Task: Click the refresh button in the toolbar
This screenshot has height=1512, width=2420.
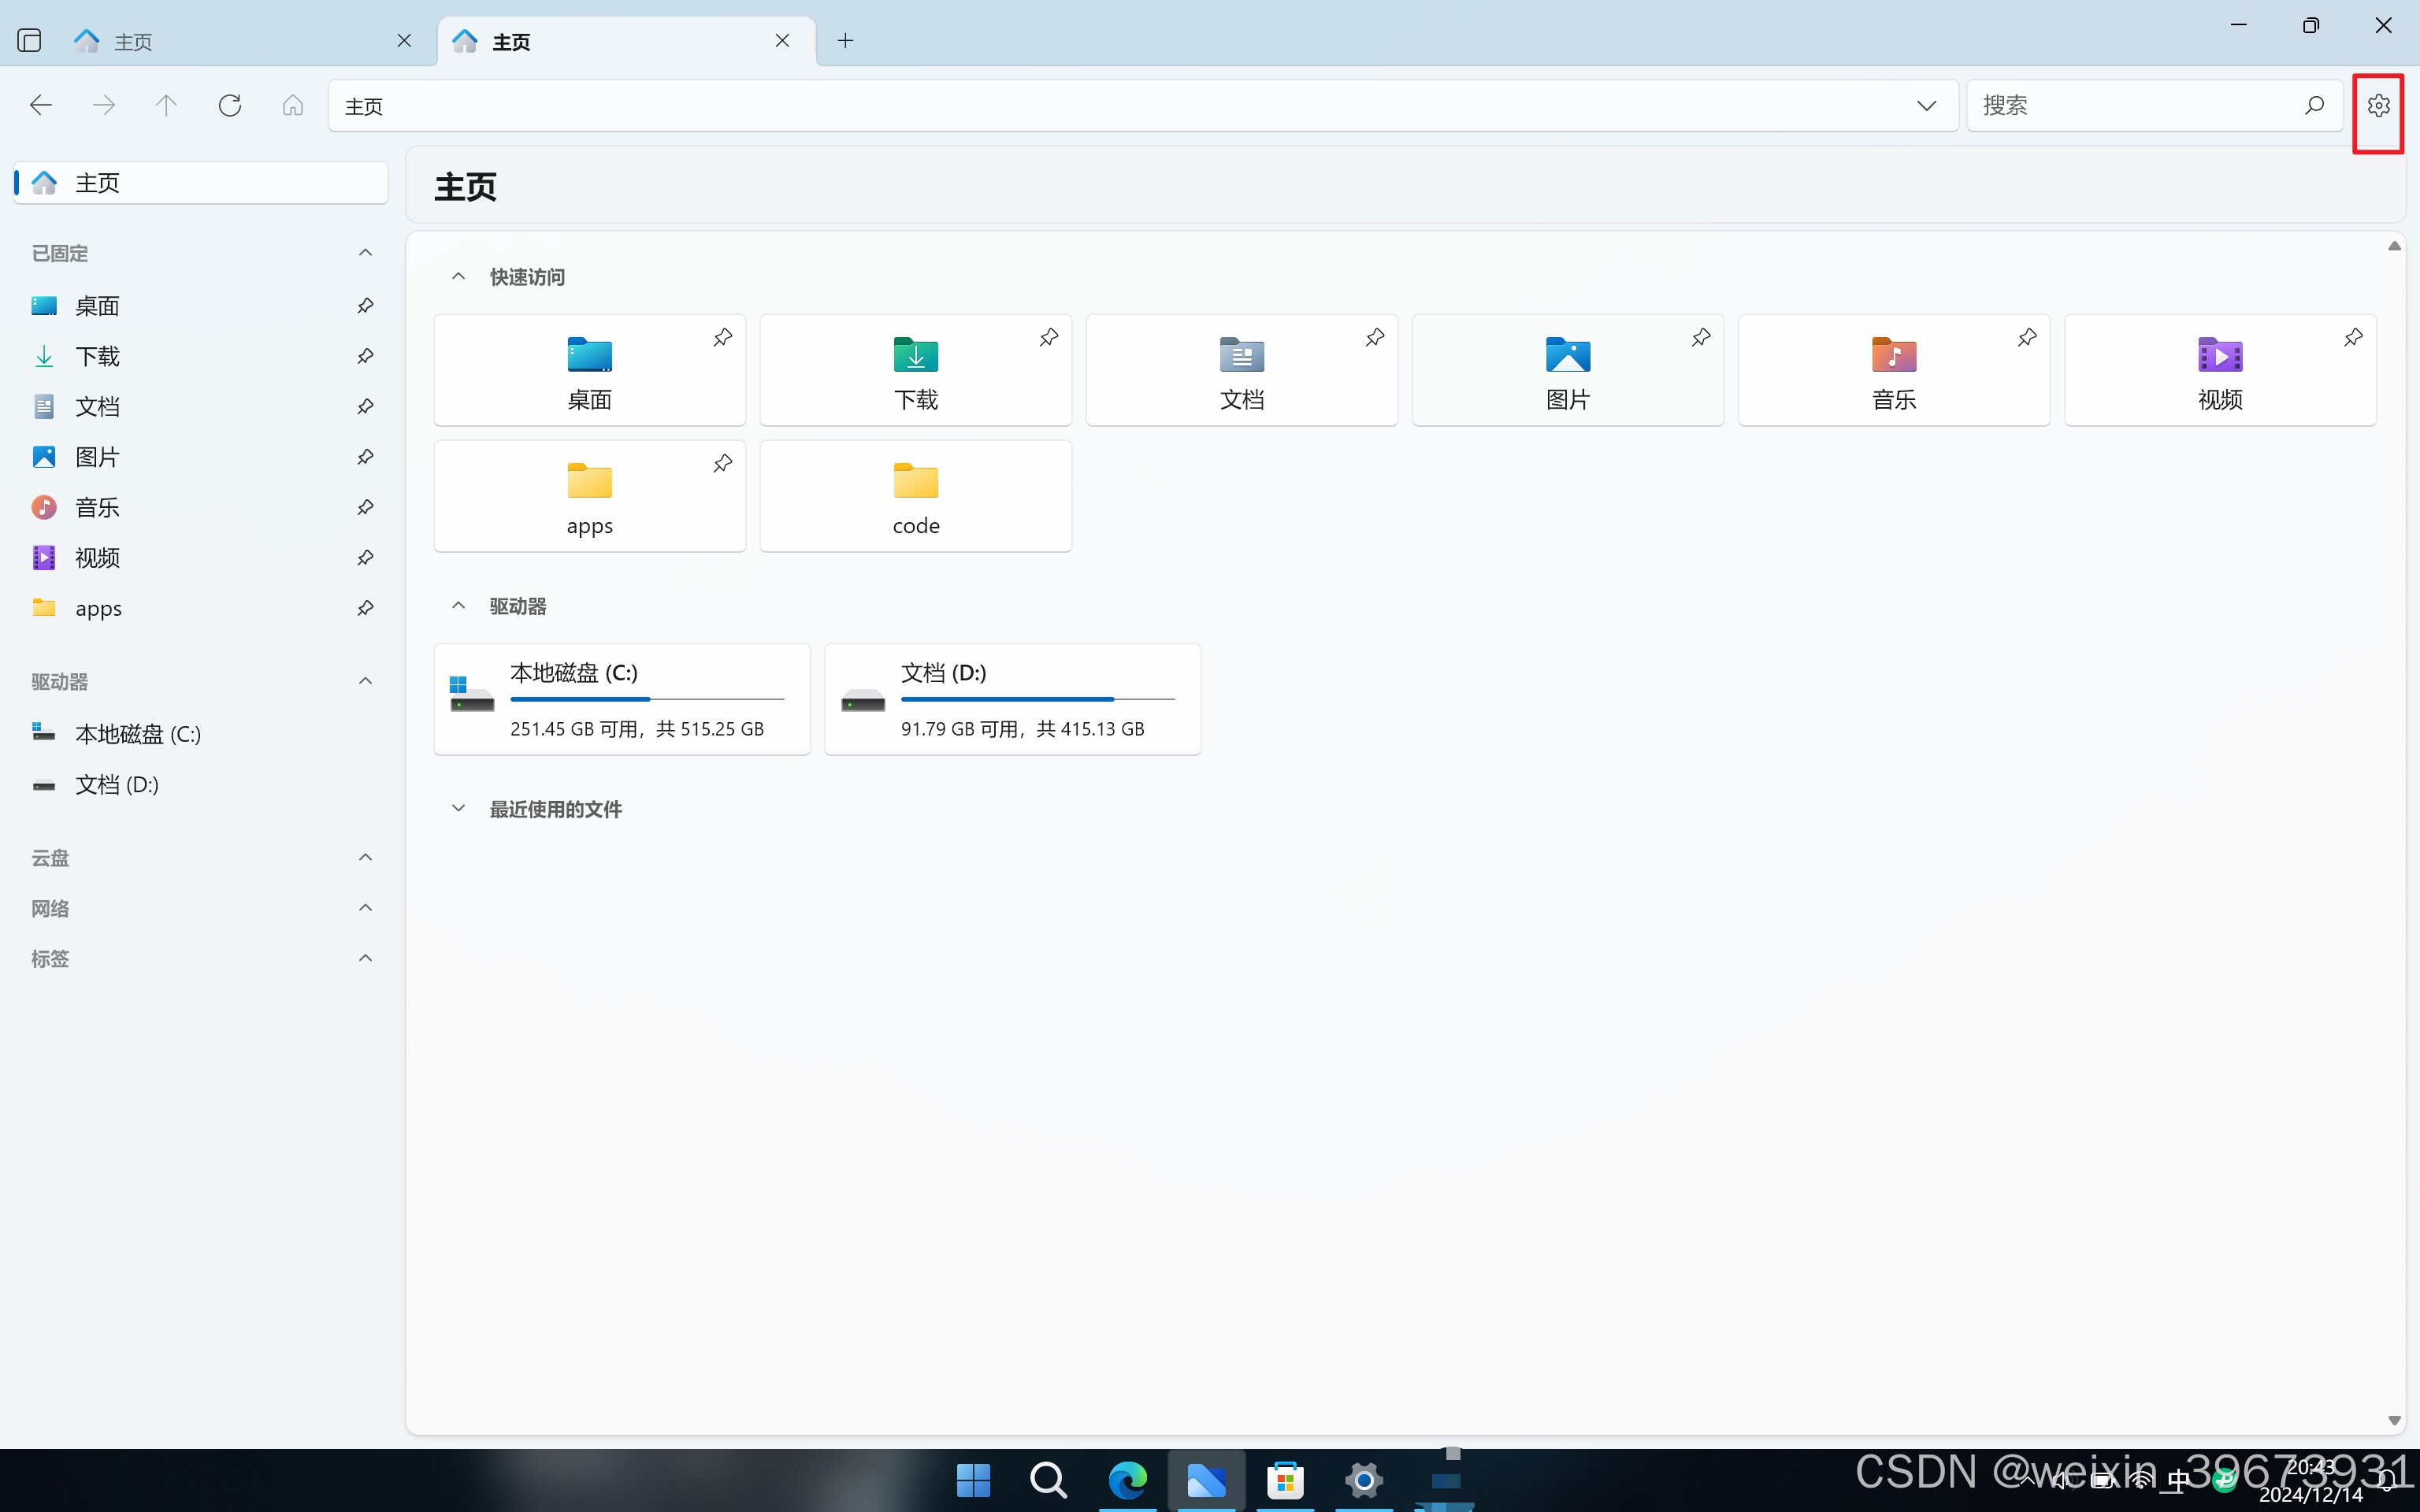Action: coord(230,105)
